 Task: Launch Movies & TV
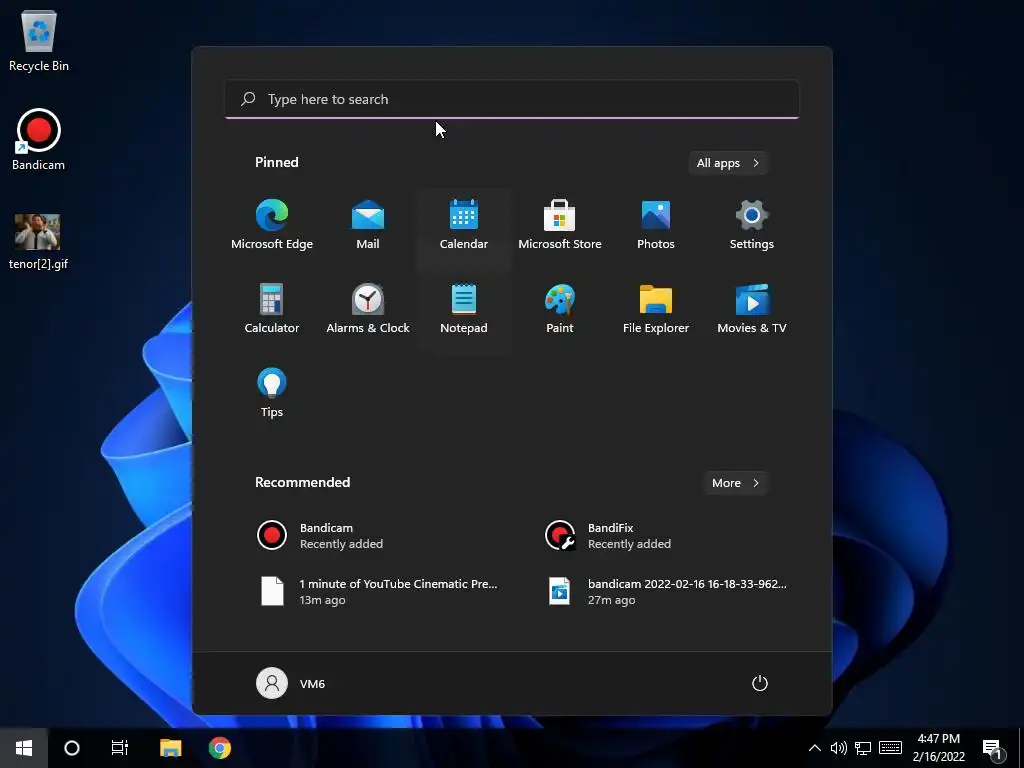pyautogui.click(x=752, y=310)
